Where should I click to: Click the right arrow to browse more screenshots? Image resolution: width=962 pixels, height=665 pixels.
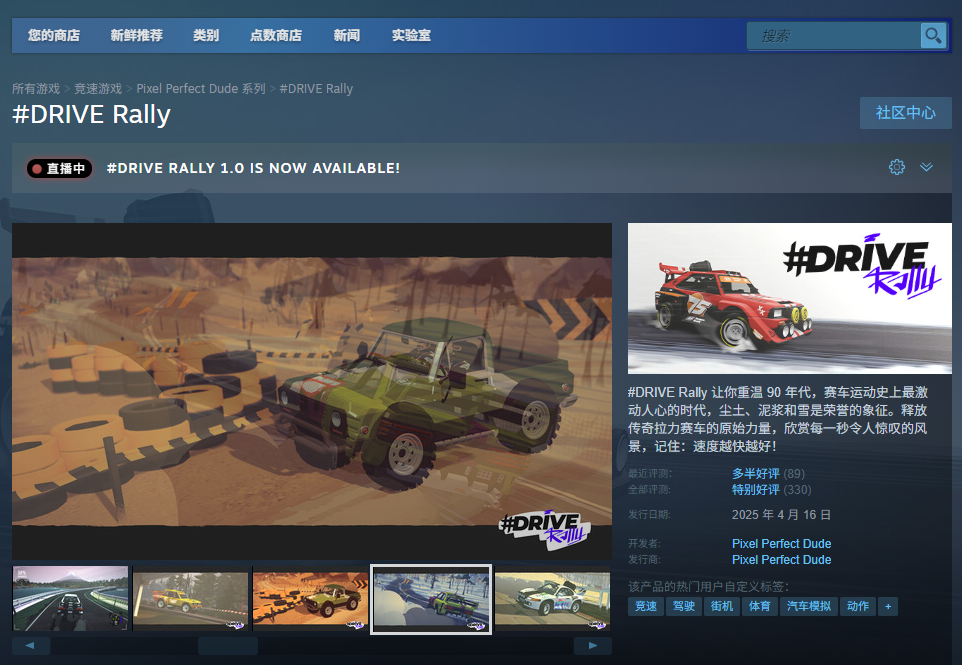(x=594, y=645)
